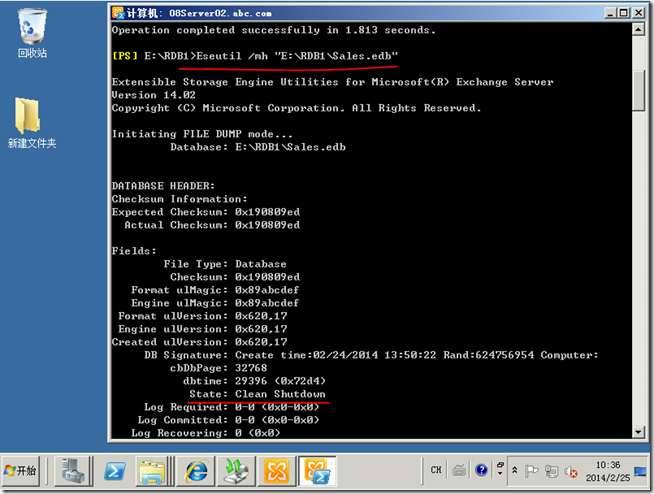Click the keyboard input method icon
This screenshot has width=654, height=494.
pyautogui.click(x=459, y=470)
